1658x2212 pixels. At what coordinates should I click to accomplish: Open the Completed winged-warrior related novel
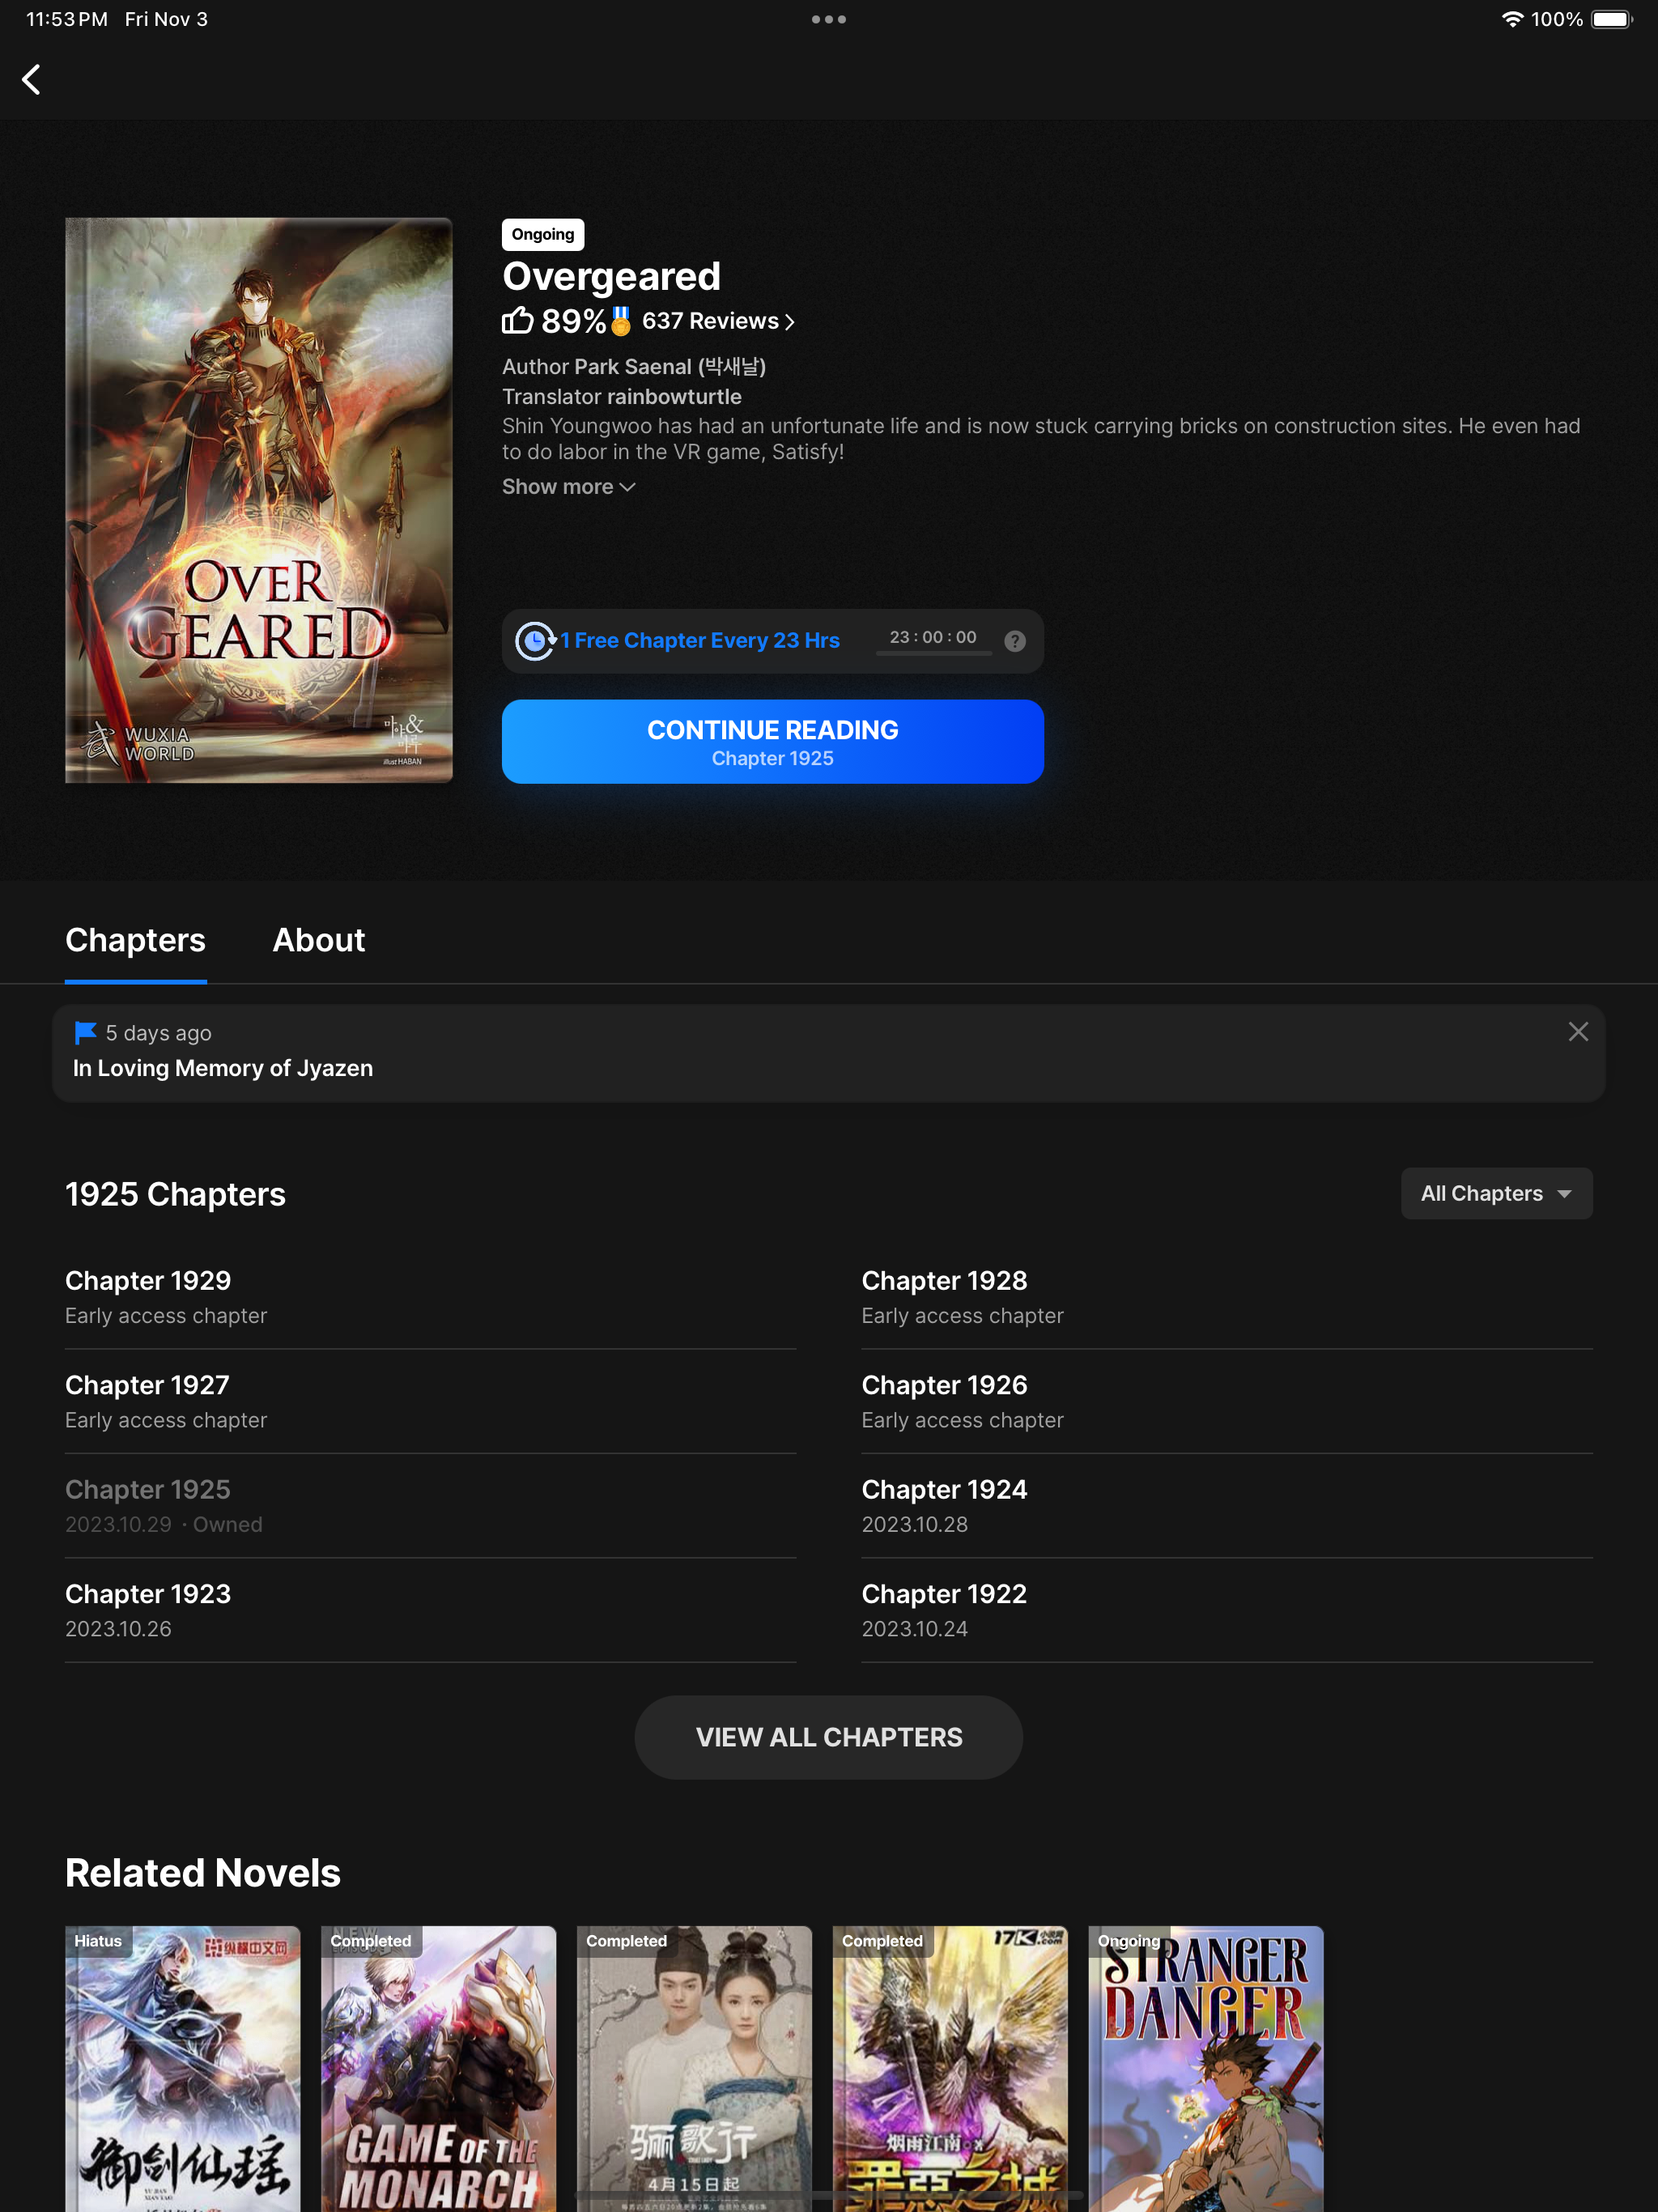[950, 2068]
